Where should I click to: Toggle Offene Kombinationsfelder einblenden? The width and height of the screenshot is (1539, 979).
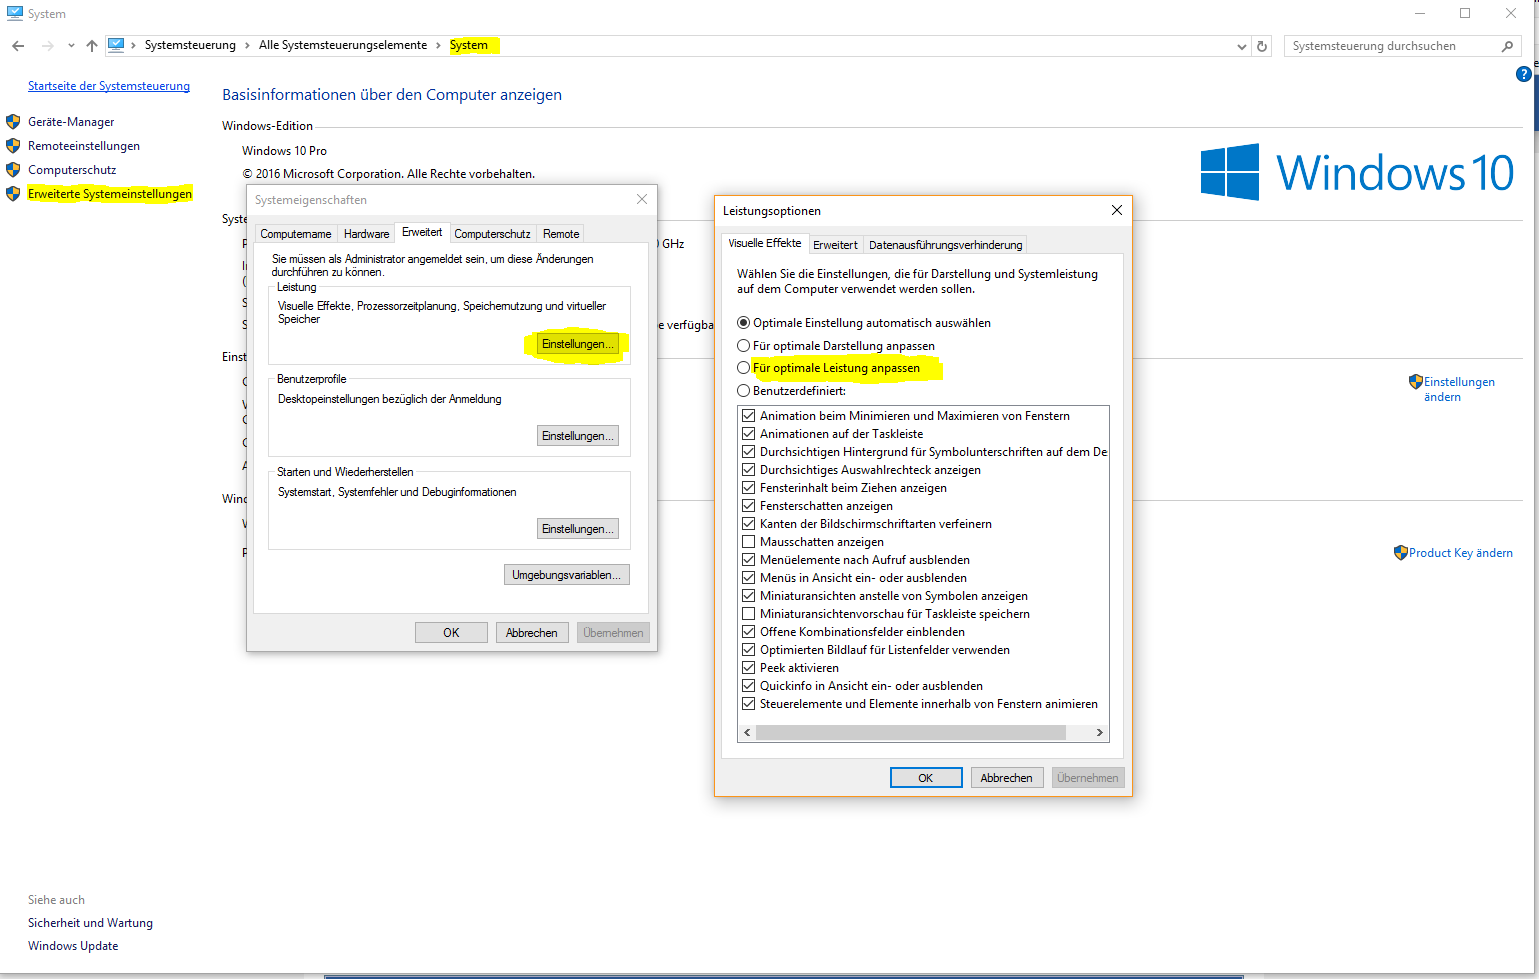[x=748, y=632]
